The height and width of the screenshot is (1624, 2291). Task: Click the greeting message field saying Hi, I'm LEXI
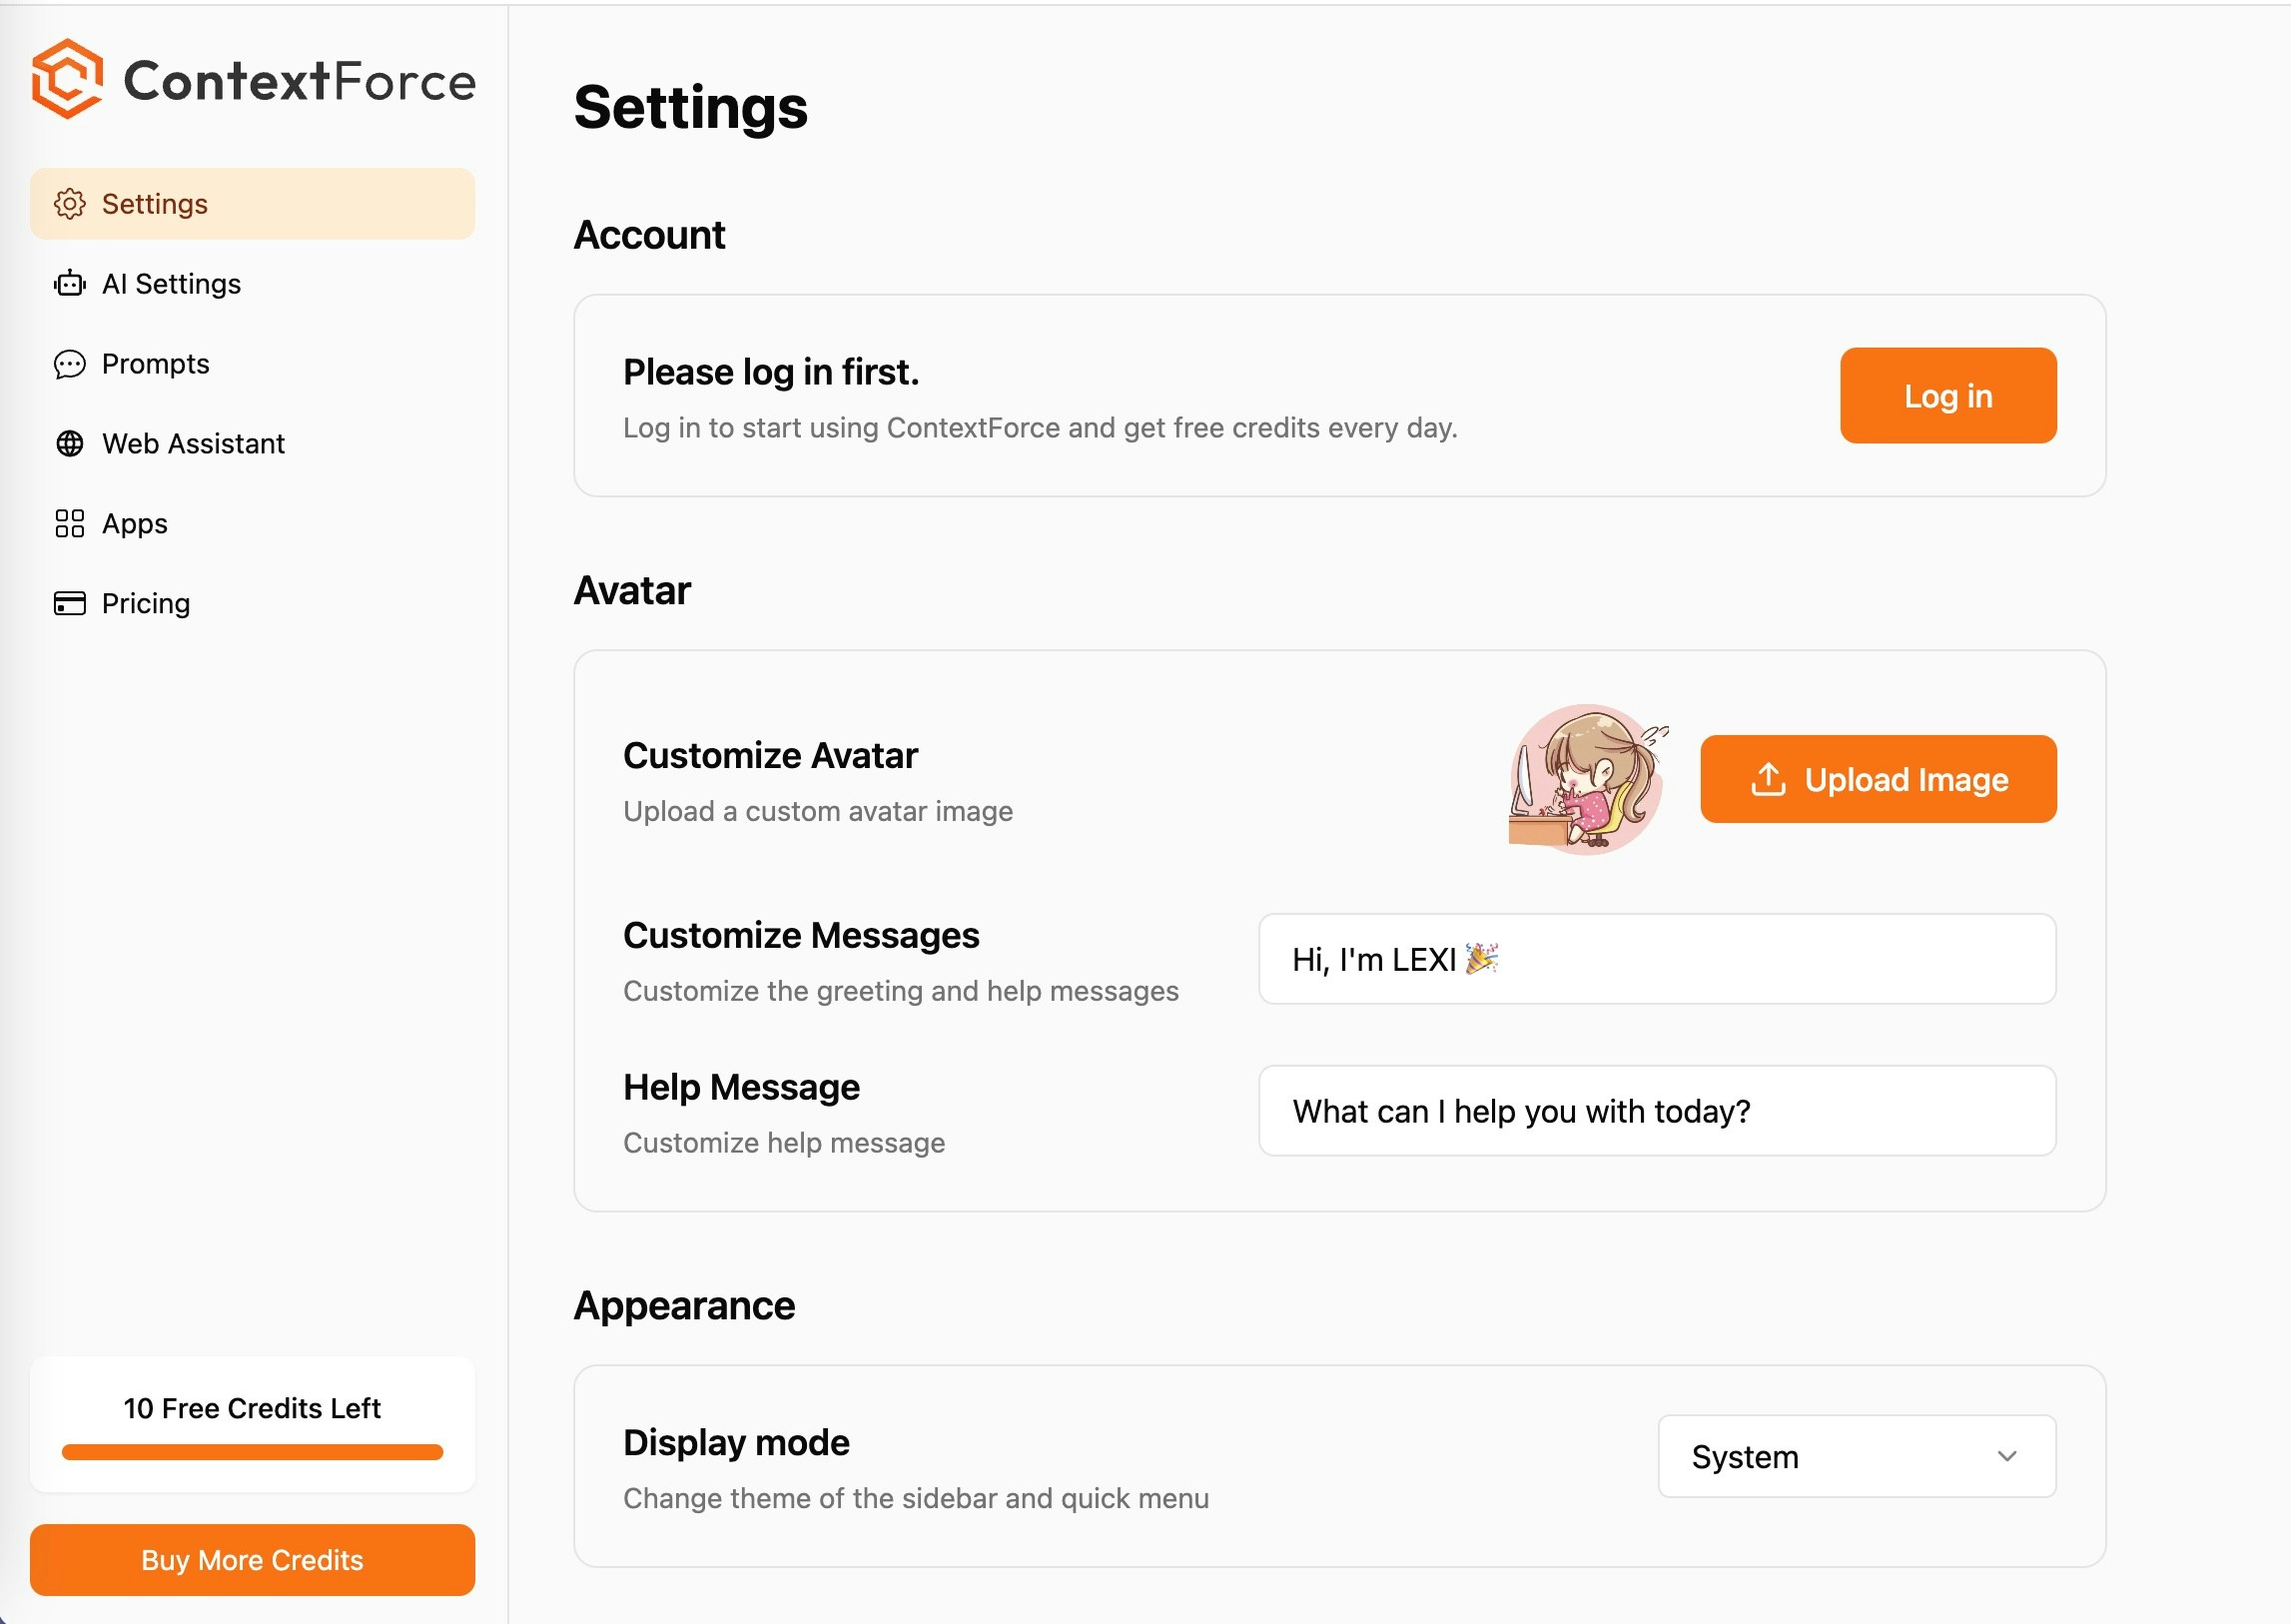[x=1656, y=960]
